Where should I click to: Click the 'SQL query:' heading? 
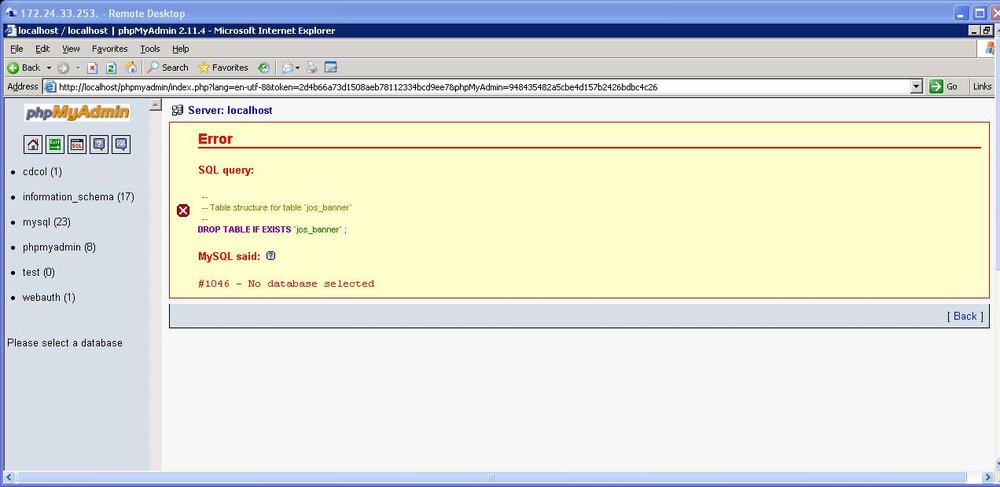(226, 170)
